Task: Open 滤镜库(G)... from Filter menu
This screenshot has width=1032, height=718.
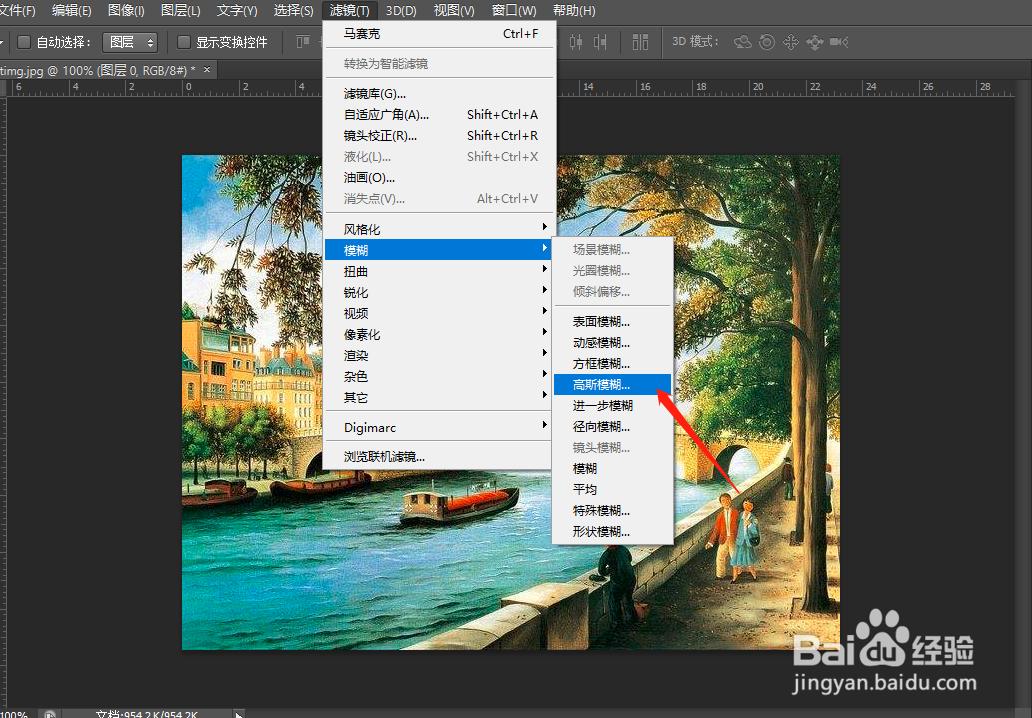Action: (x=439, y=93)
